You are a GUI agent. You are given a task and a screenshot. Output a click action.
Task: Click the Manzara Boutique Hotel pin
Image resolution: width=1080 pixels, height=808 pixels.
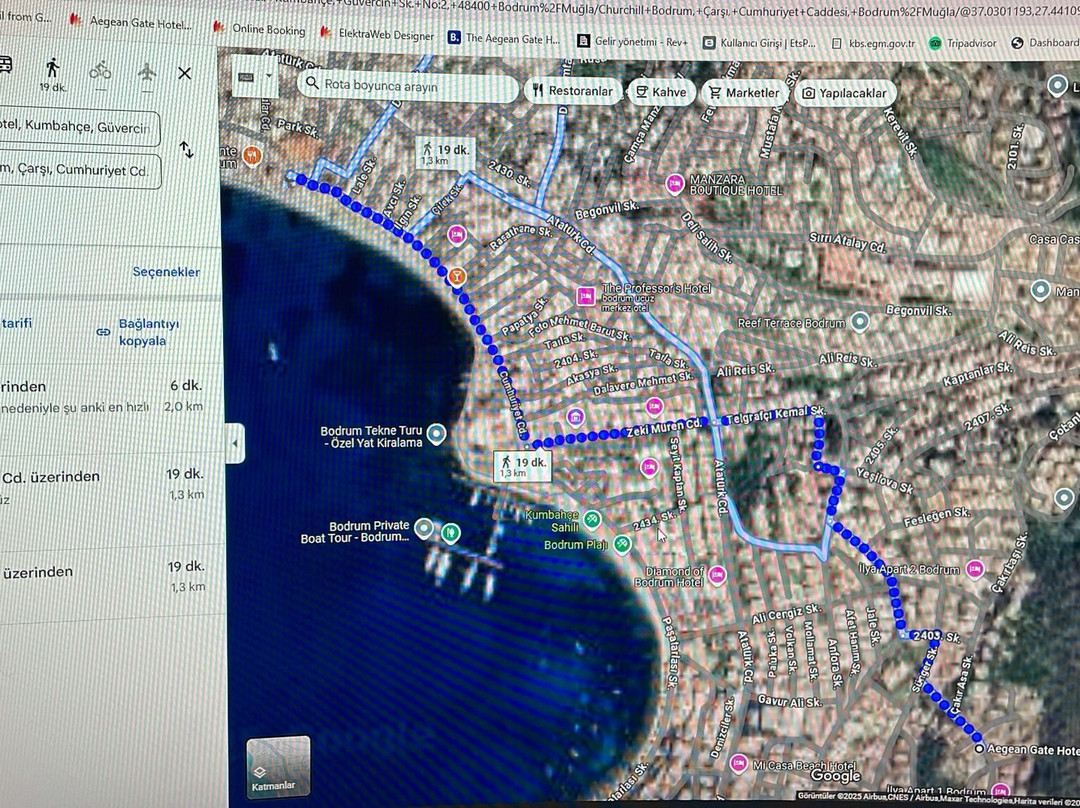pyautogui.click(x=676, y=183)
